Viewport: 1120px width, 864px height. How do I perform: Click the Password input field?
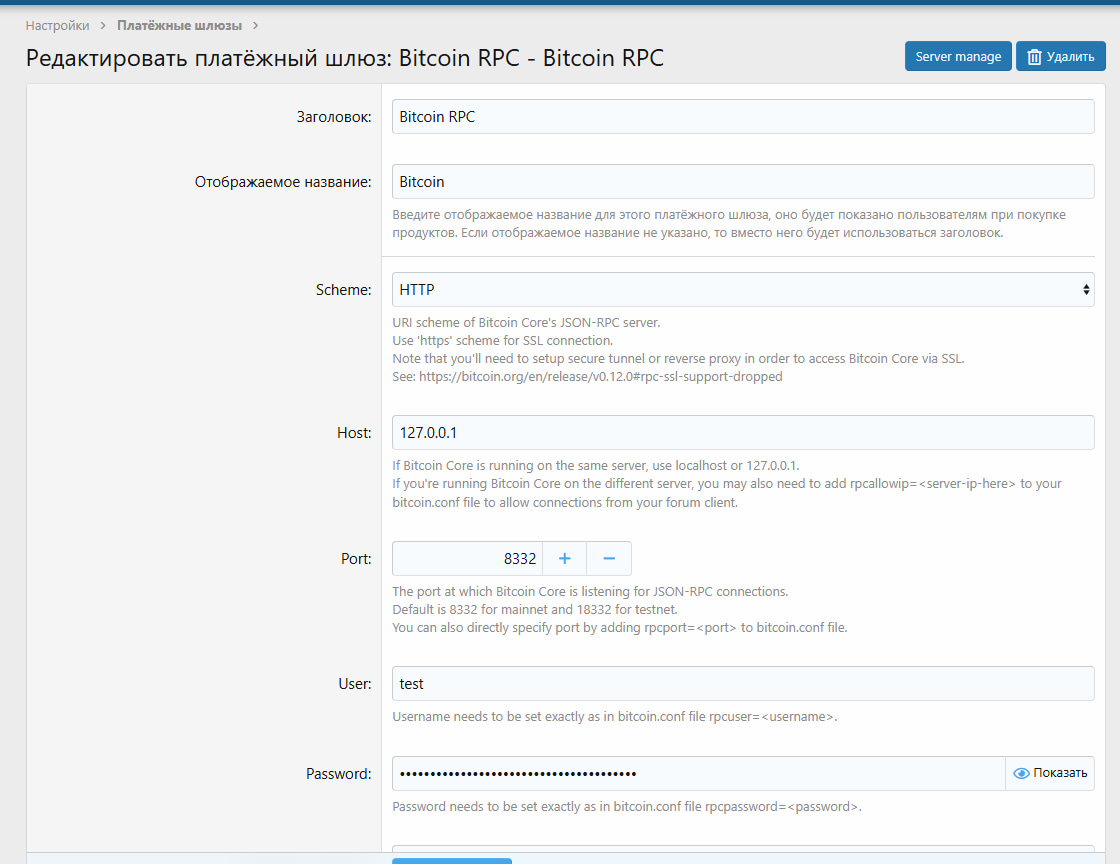tap(699, 773)
